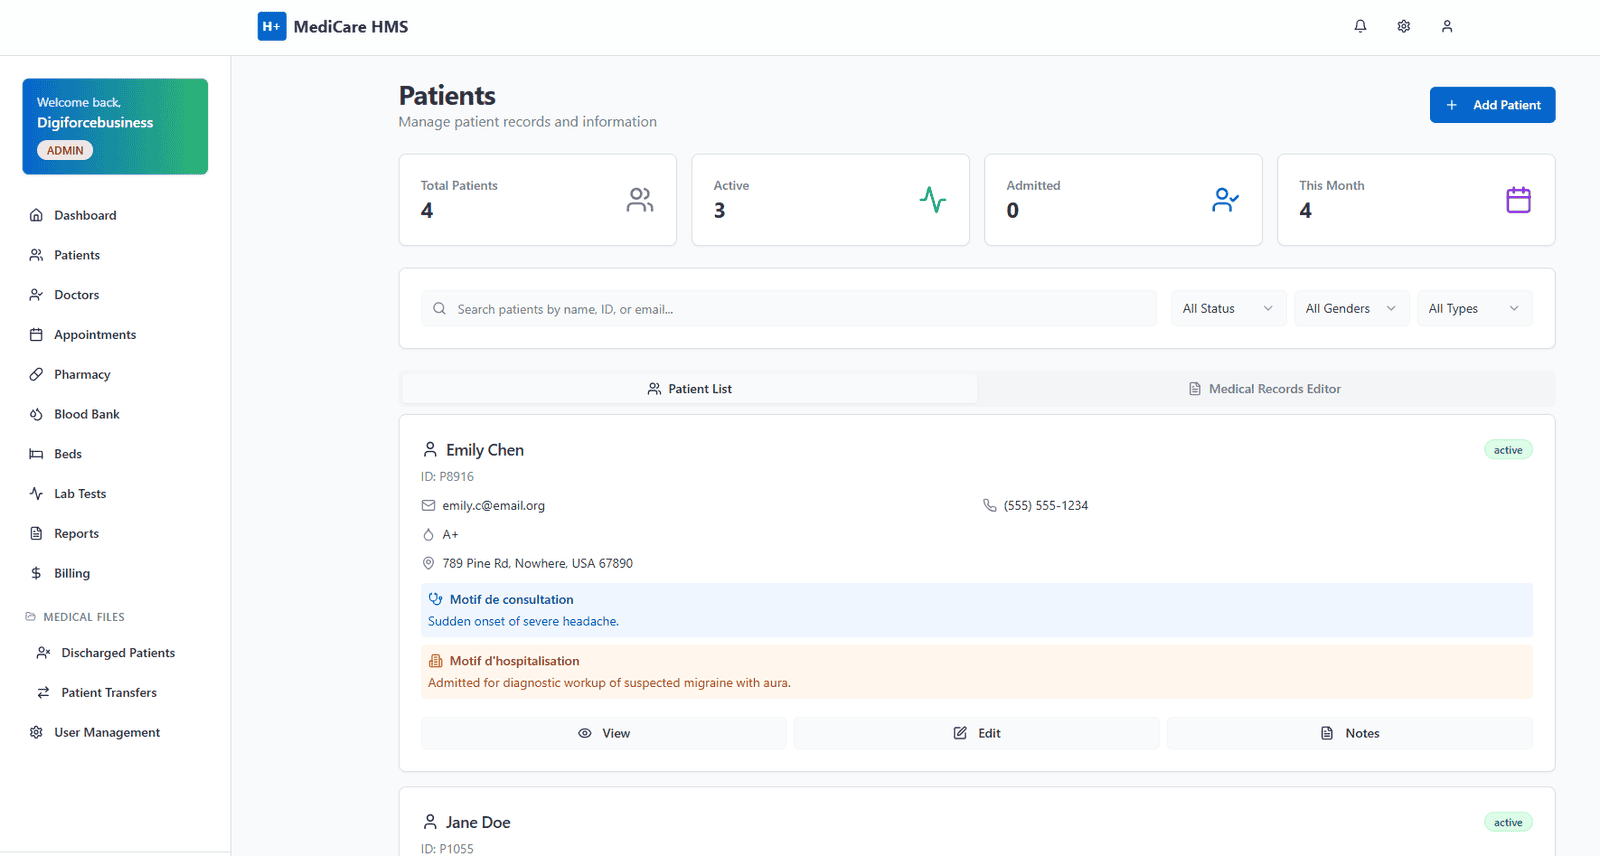Click the Active heartbeat pulse icon
The image size is (1600, 856).
(933, 200)
